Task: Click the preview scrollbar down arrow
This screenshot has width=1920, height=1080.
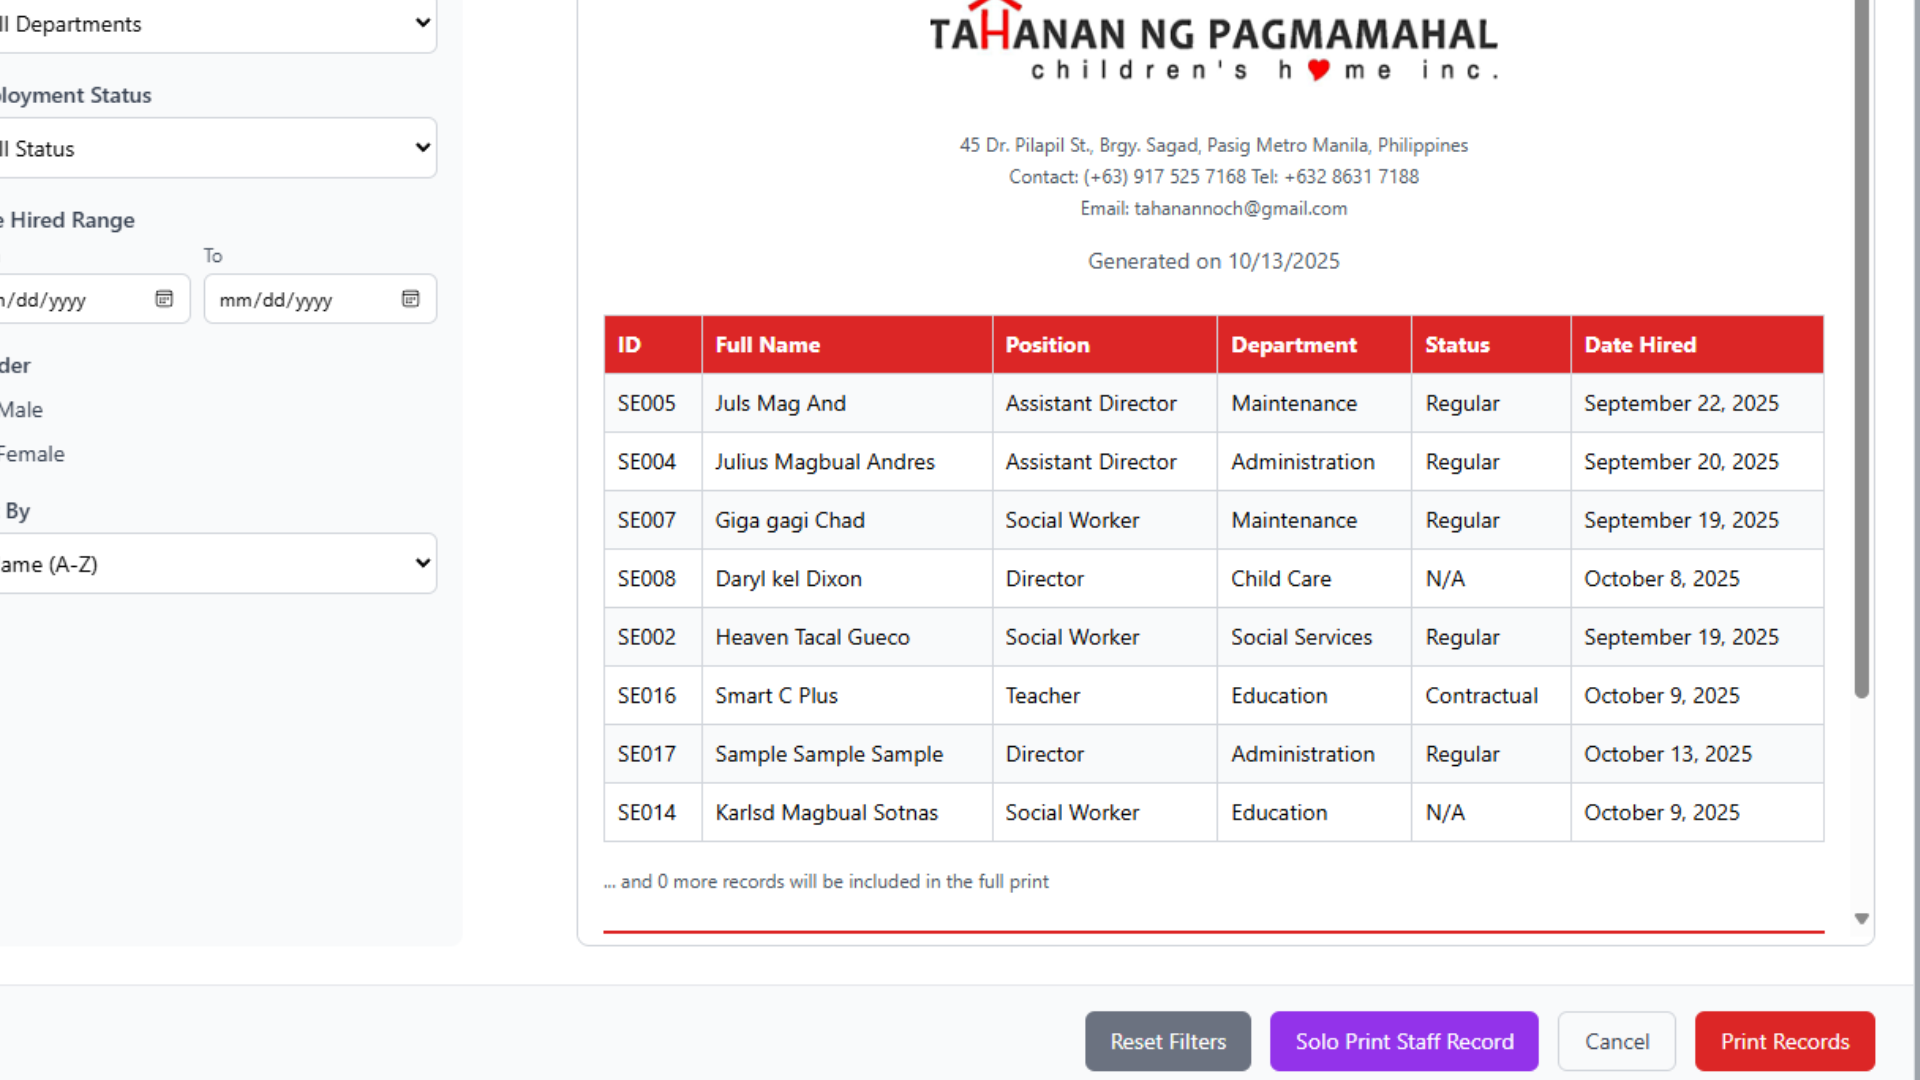Action: click(x=1861, y=918)
